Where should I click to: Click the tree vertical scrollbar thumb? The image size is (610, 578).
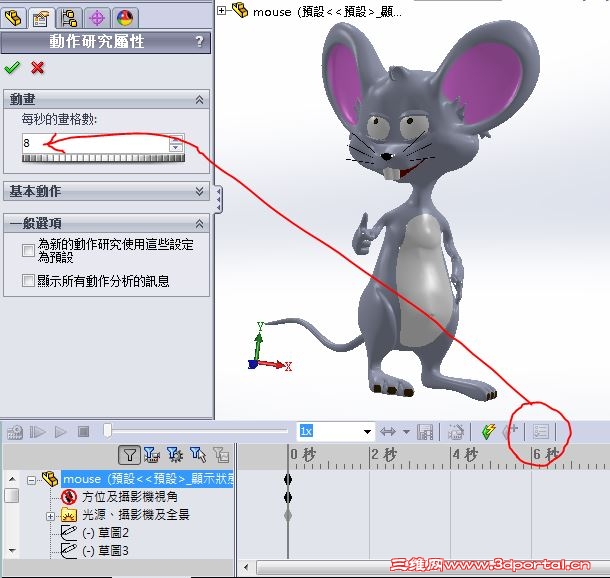(x=12, y=496)
